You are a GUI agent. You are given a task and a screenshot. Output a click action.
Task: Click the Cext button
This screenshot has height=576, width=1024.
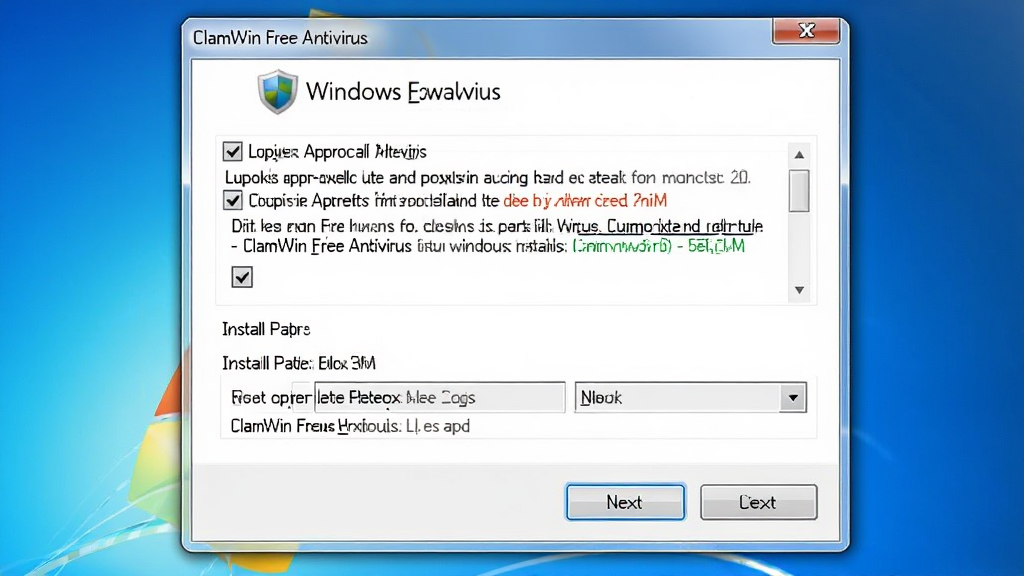[758, 502]
